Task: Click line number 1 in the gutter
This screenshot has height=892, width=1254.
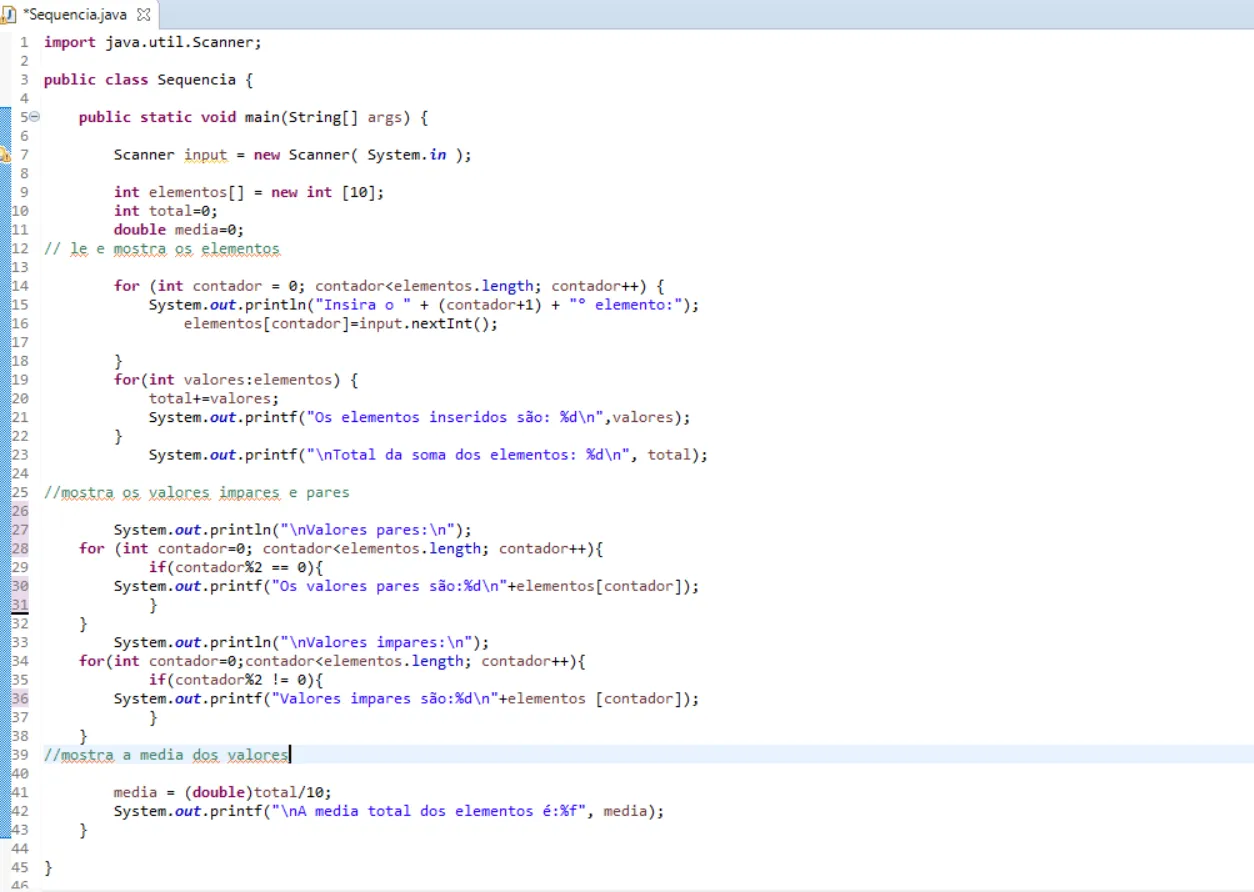Action: click(x=23, y=42)
